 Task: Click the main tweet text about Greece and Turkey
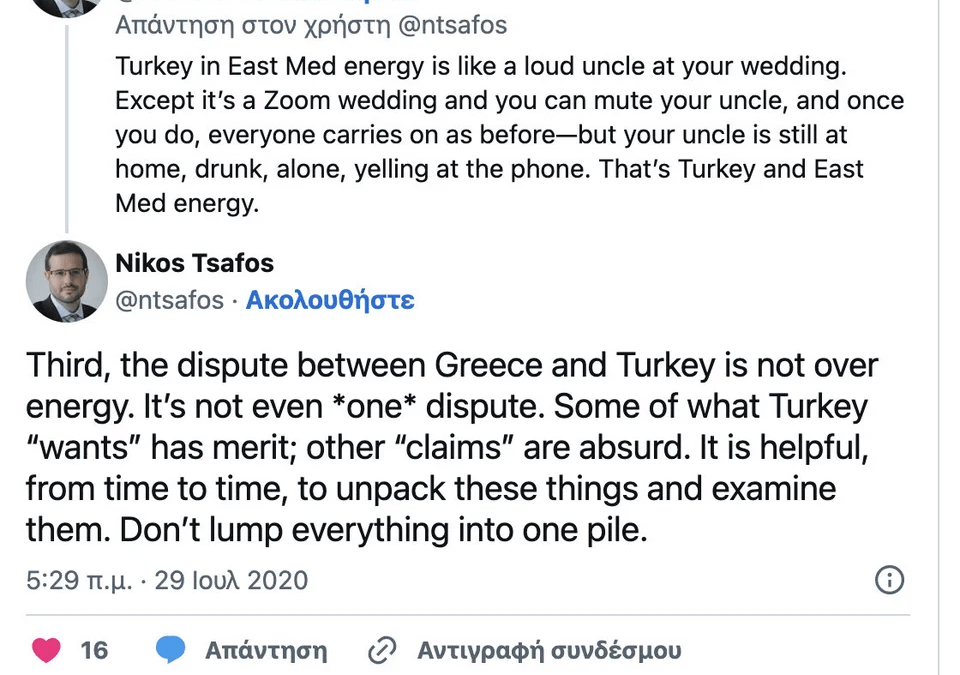pyautogui.click(x=450, y=447)
